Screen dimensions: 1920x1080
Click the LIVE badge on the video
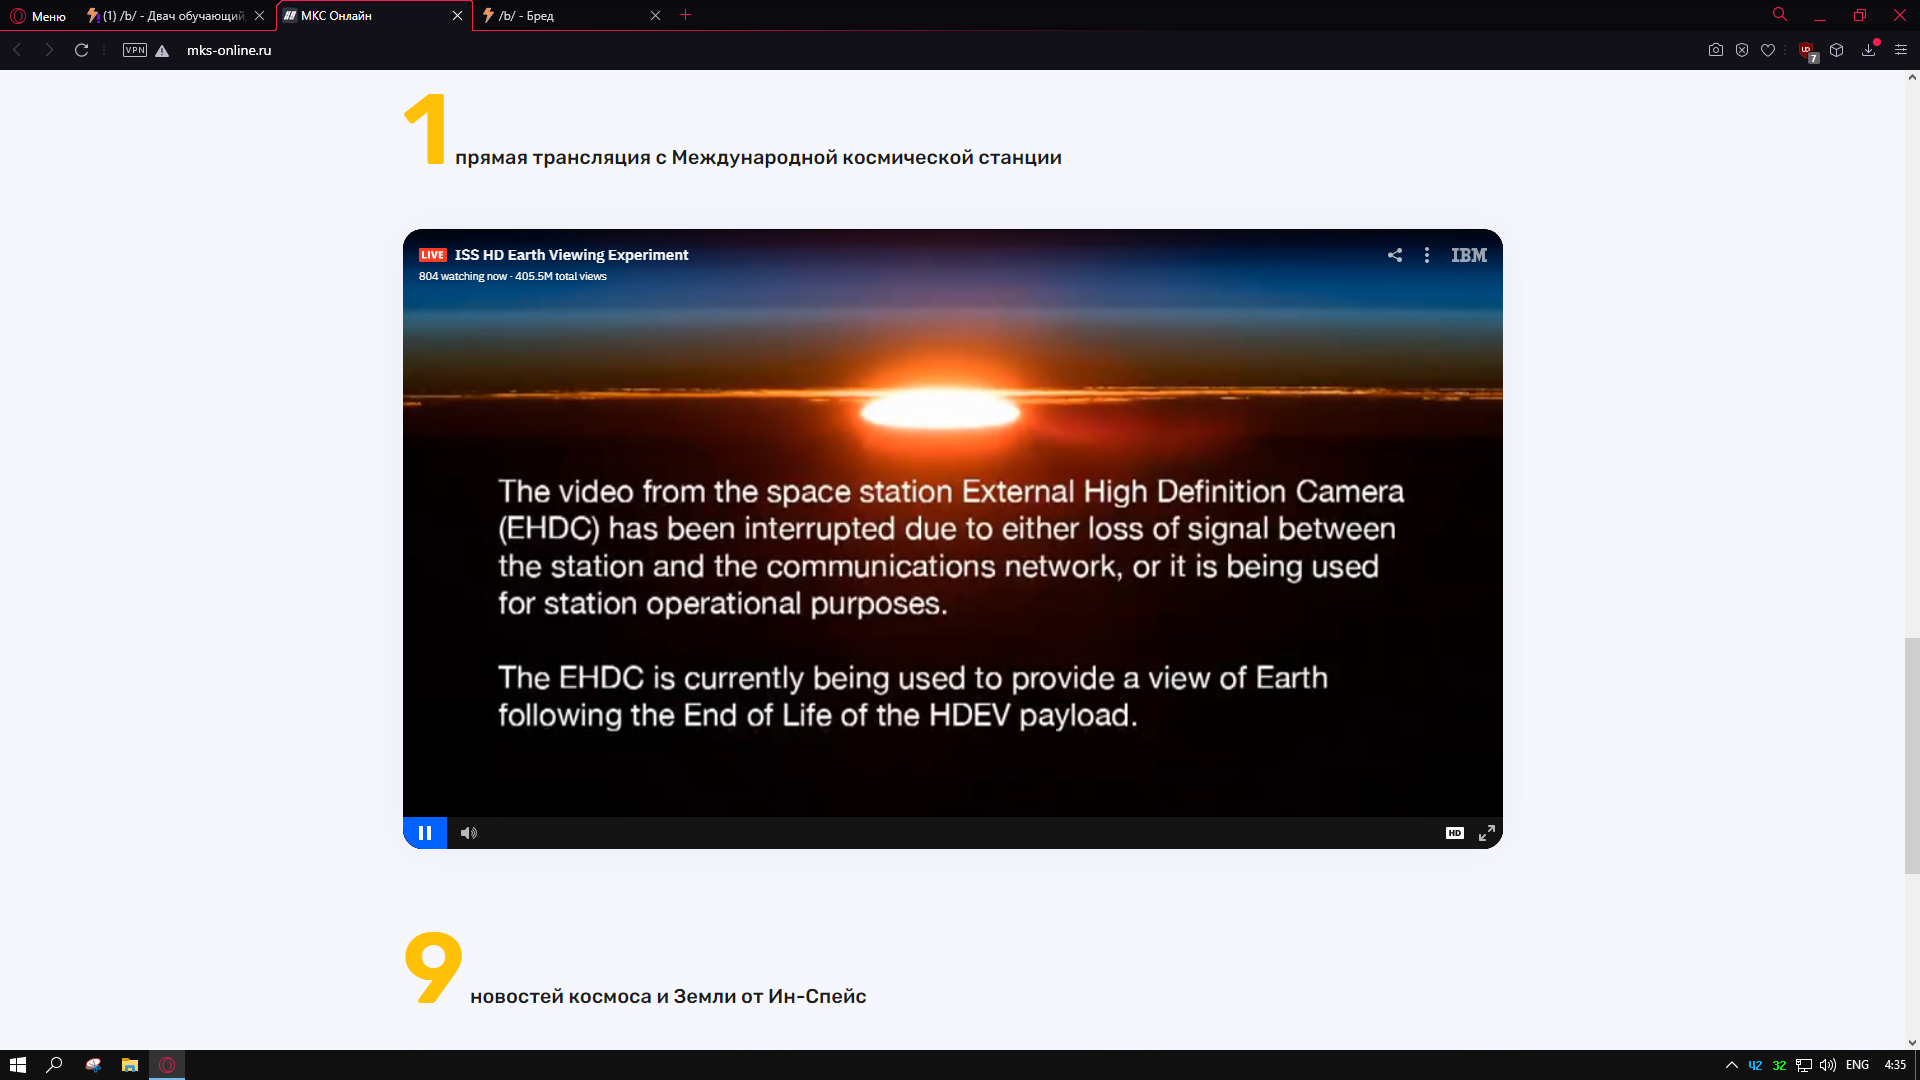[x=433, y=255]
